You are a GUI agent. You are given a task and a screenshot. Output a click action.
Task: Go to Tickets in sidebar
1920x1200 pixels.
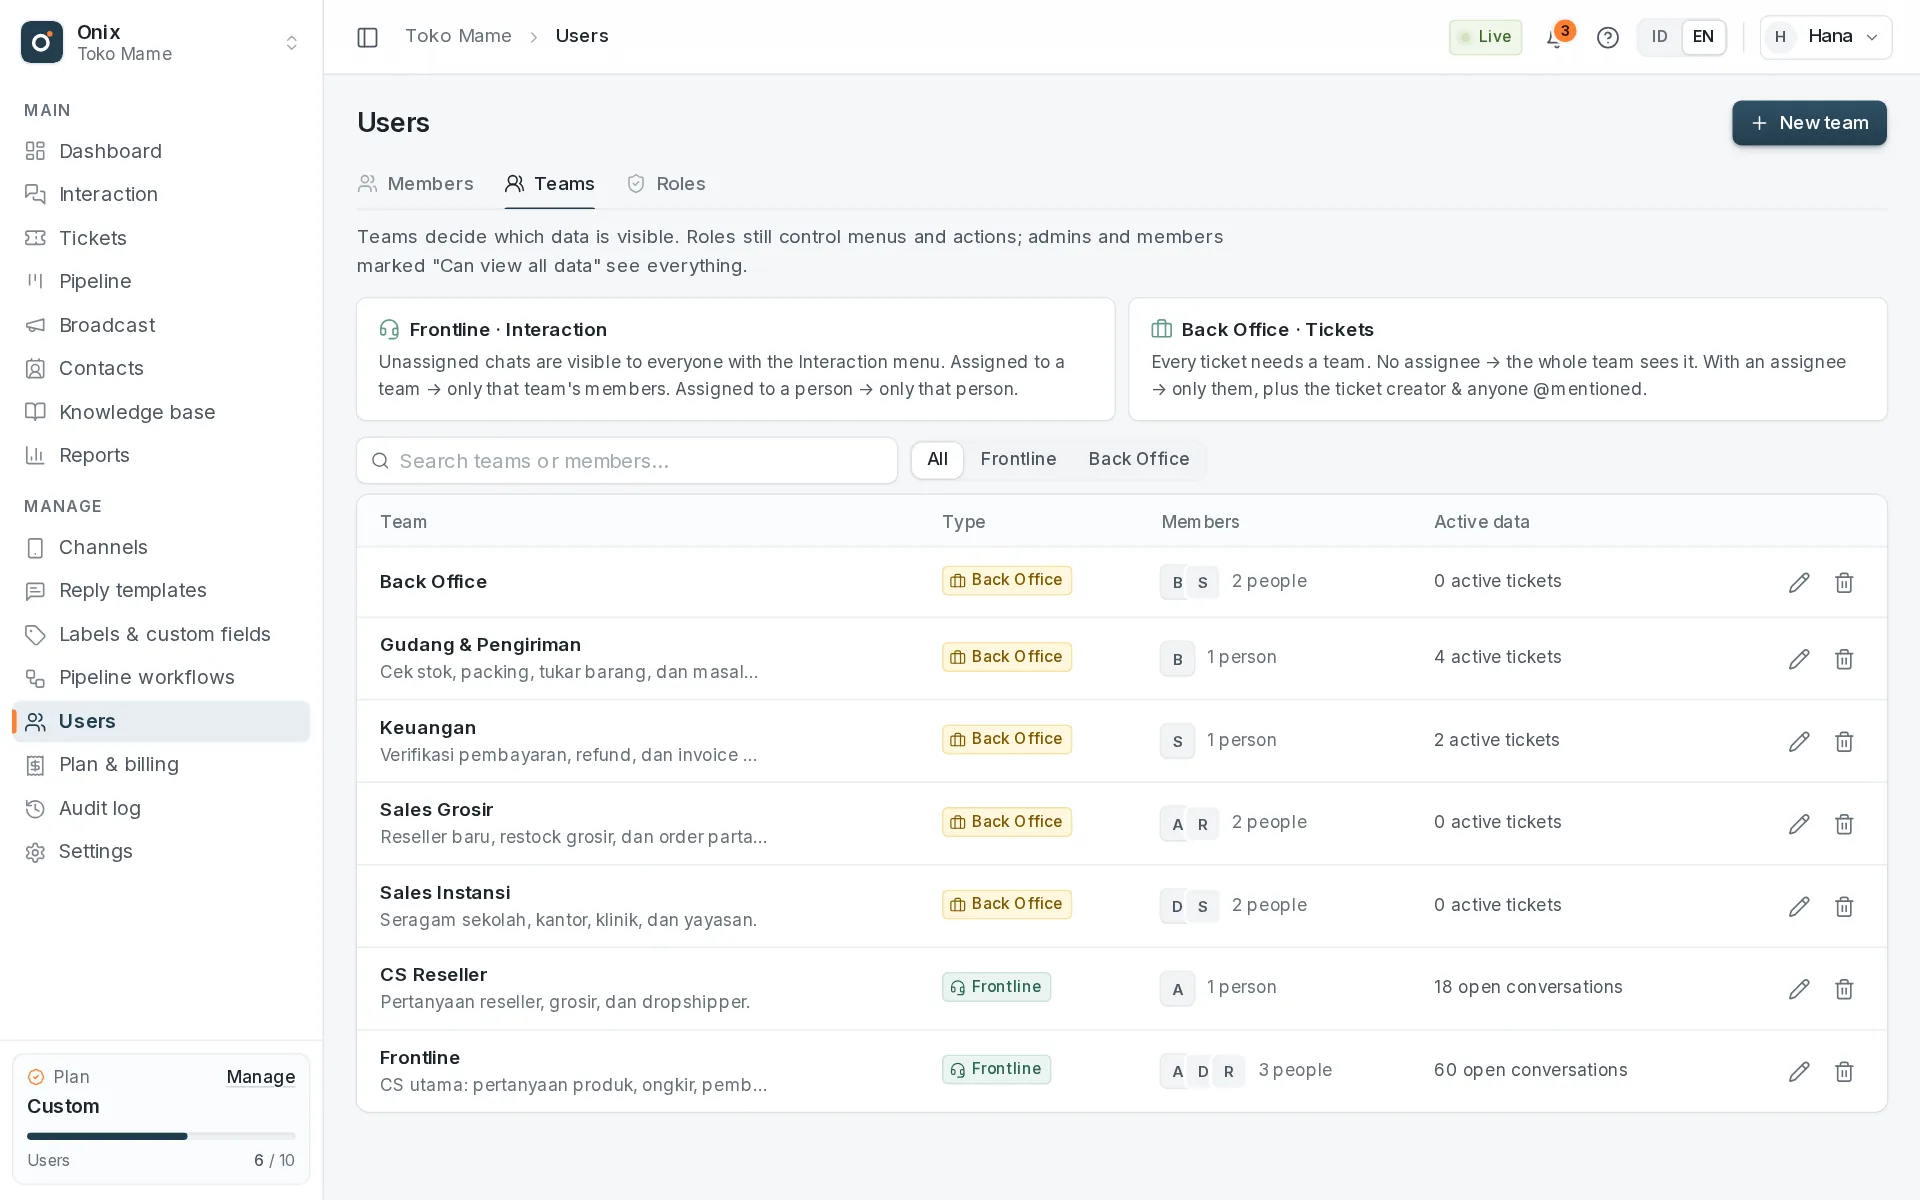161,238
